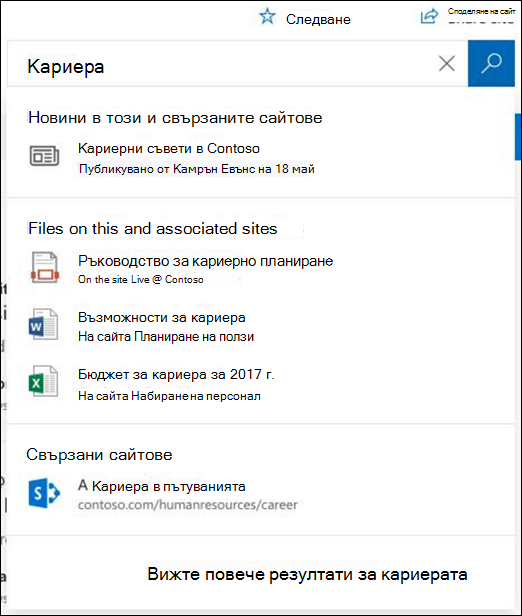
Task: Click the Word document icon
Action: (43, 324)
